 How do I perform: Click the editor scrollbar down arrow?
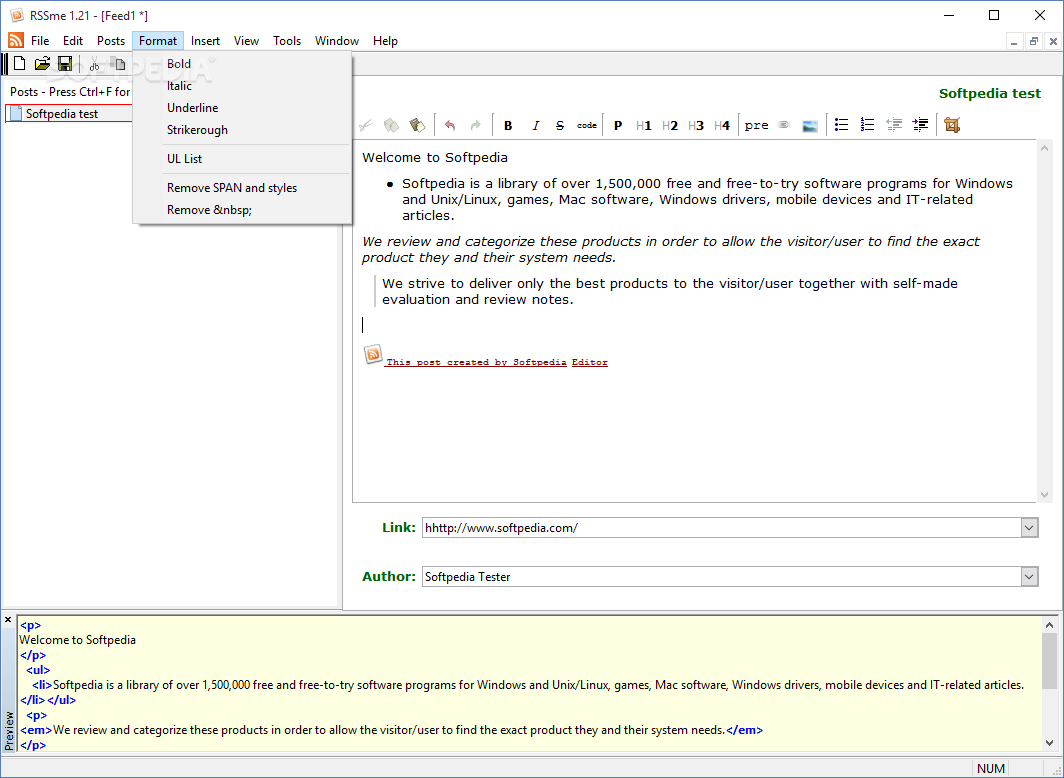1044,495
